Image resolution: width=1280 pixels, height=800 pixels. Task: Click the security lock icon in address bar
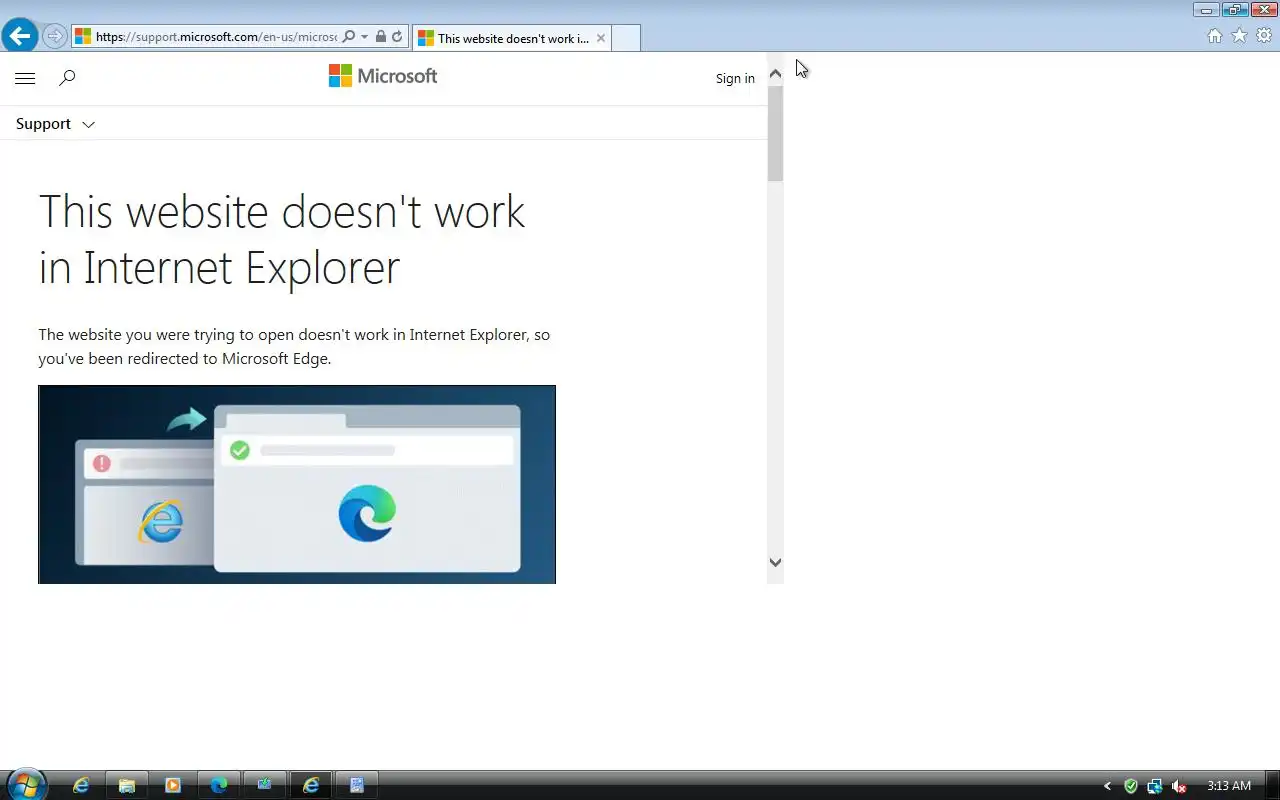[381, 37]
